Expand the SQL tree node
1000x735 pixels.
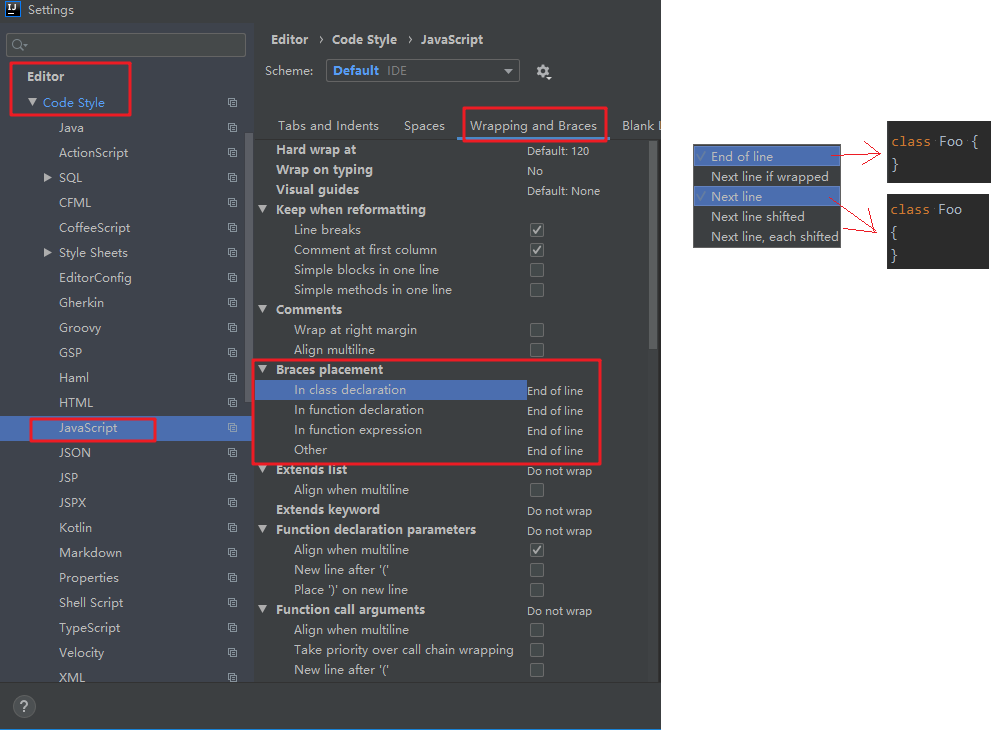[47, 177]
